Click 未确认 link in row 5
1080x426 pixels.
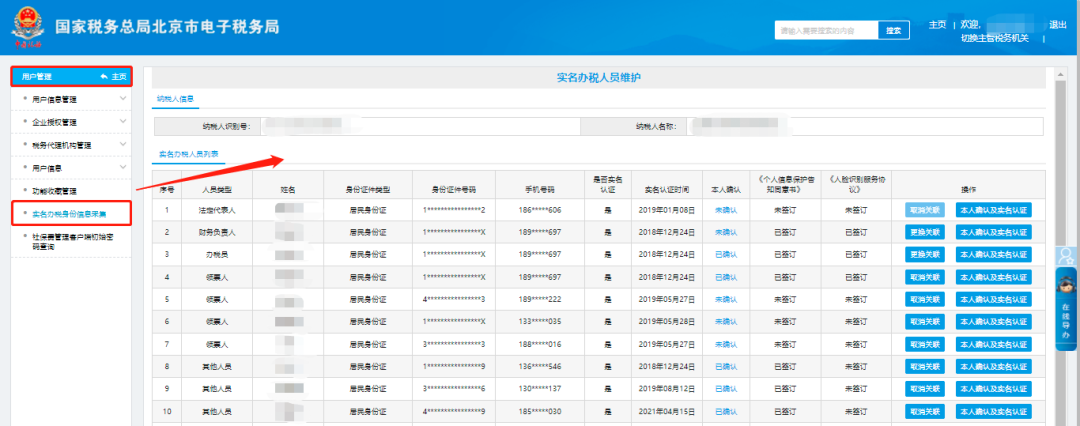click(x=726, y=300)
